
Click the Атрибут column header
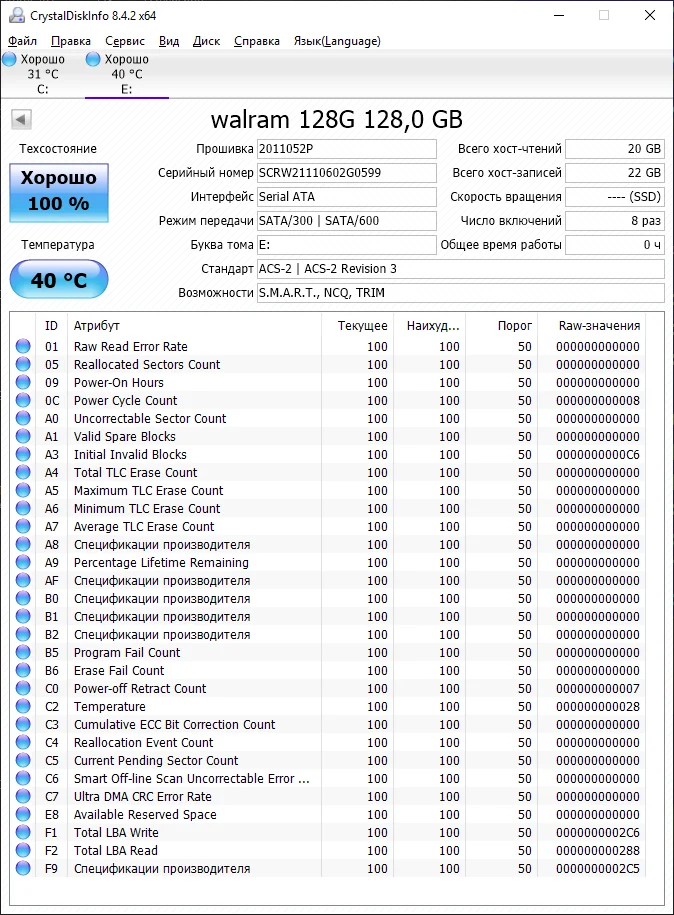194,326
